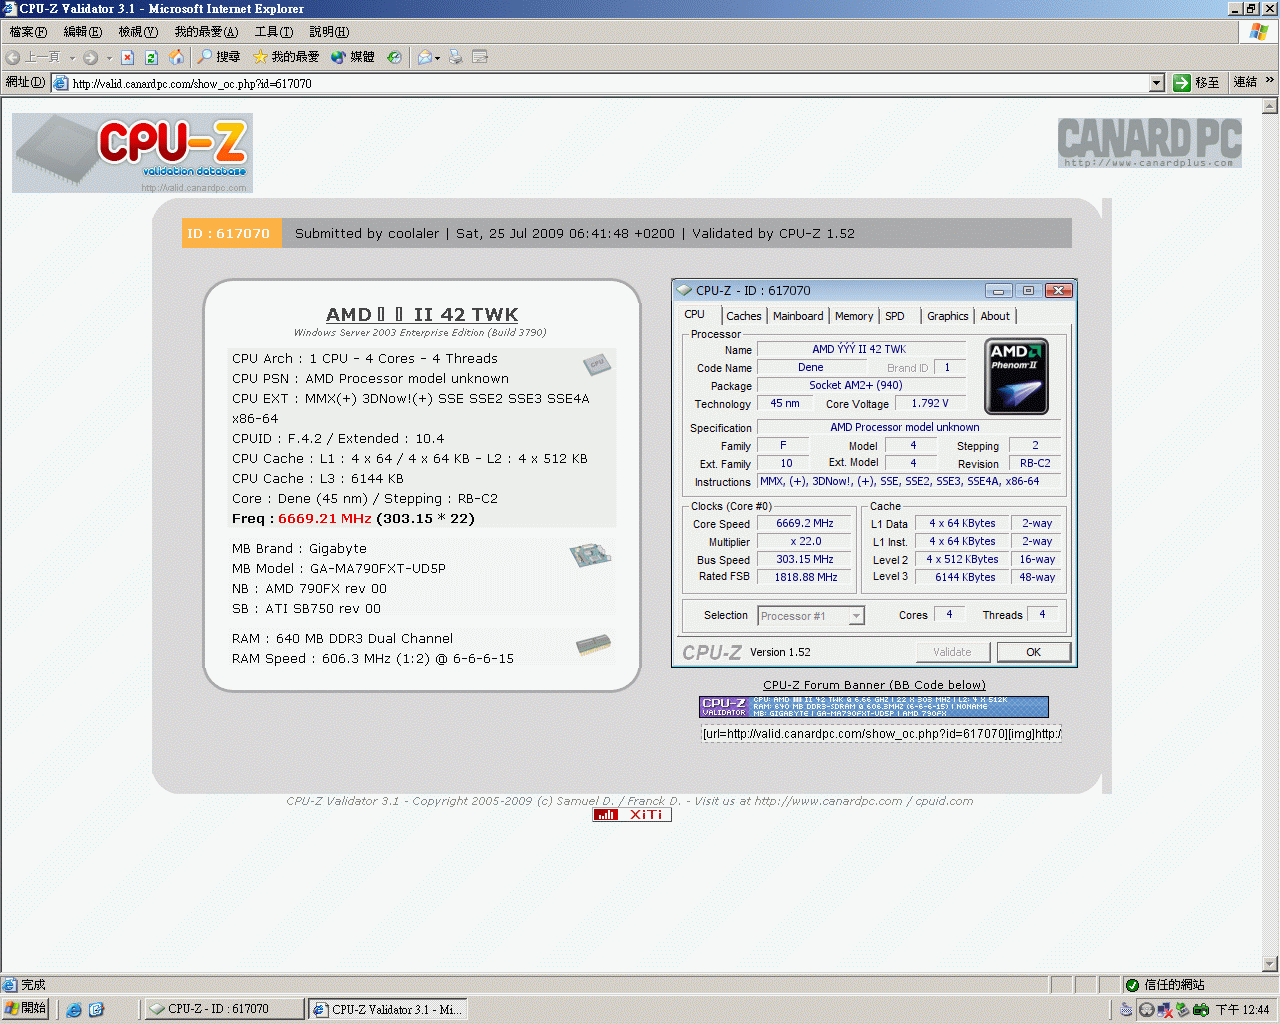Switch to the Caches tab
Screen dimensions: 1280x1024
[744, 316]
